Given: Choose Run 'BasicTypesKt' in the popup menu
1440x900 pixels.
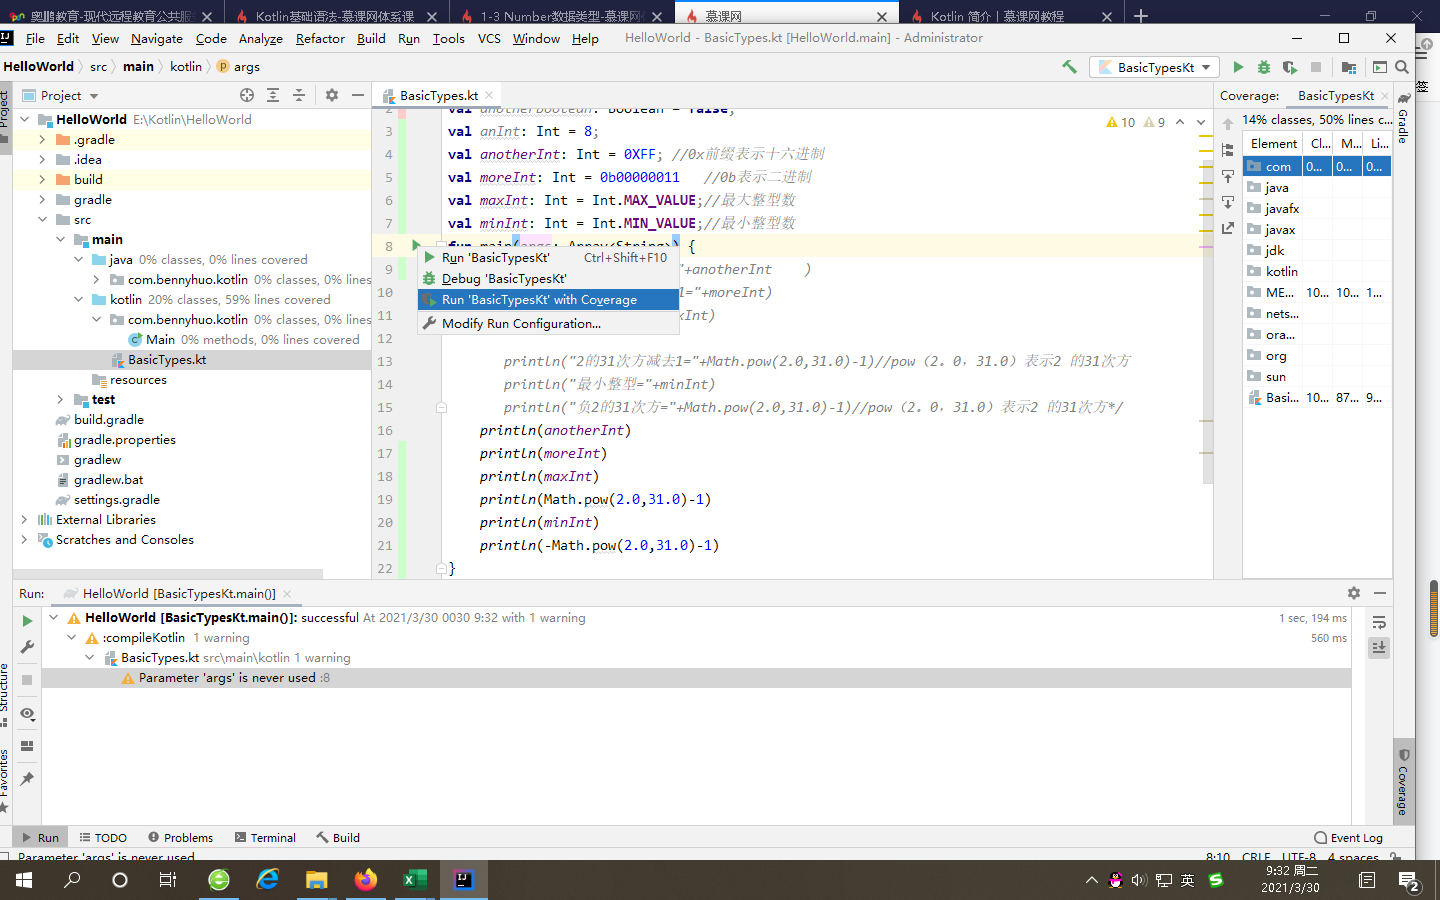Looking at the screenshot, I should click(548, 257).
